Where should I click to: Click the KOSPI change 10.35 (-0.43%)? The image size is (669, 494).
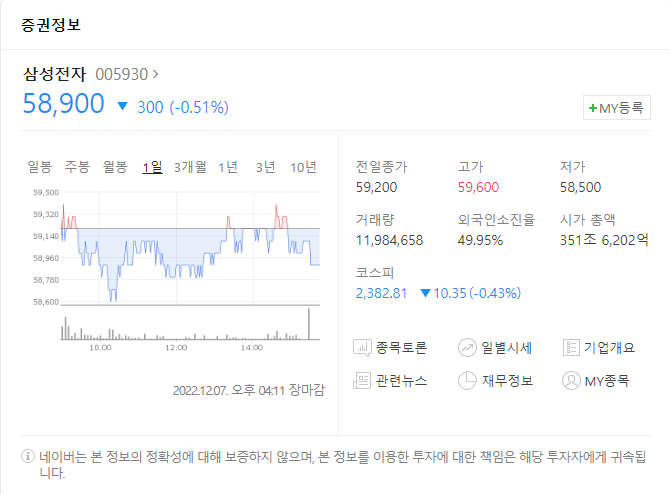coord(477,293)
